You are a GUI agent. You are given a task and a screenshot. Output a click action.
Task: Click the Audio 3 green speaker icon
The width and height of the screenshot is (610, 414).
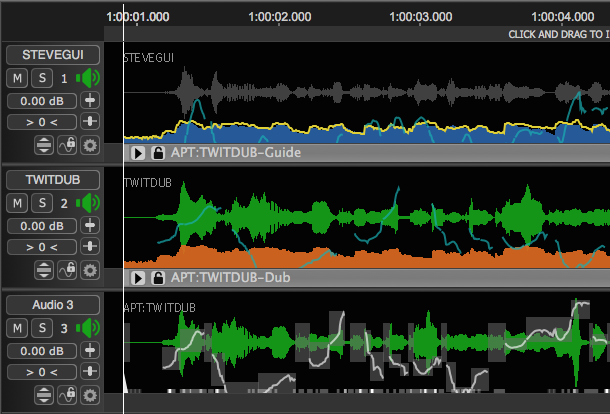click(x=88, y=328)
